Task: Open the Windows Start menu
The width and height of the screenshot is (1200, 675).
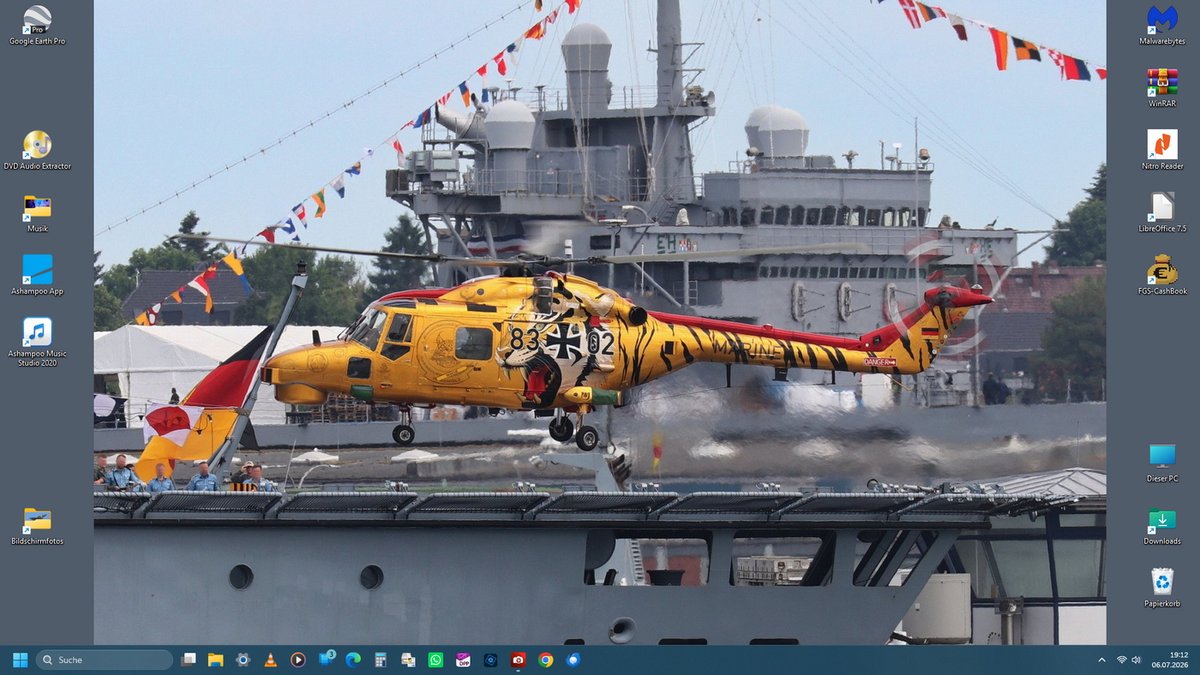Action: point(20,660)
